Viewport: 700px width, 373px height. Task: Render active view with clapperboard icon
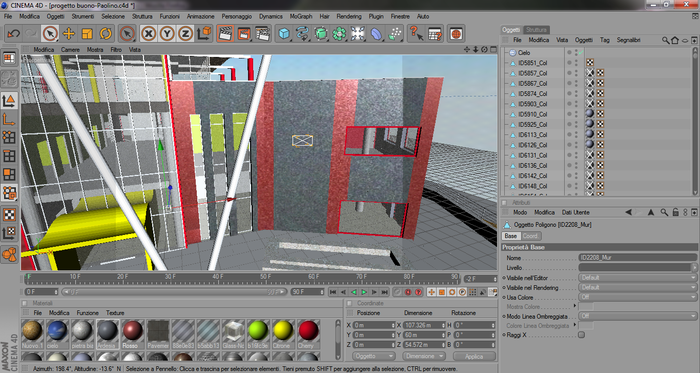pyautogui.click(x=225, y=33)
